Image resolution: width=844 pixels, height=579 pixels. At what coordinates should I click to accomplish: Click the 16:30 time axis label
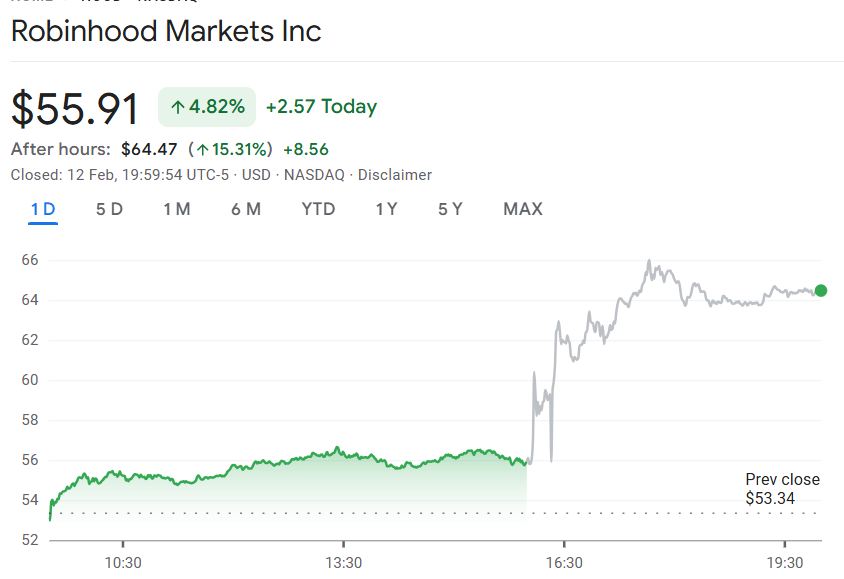pos(564,563)
